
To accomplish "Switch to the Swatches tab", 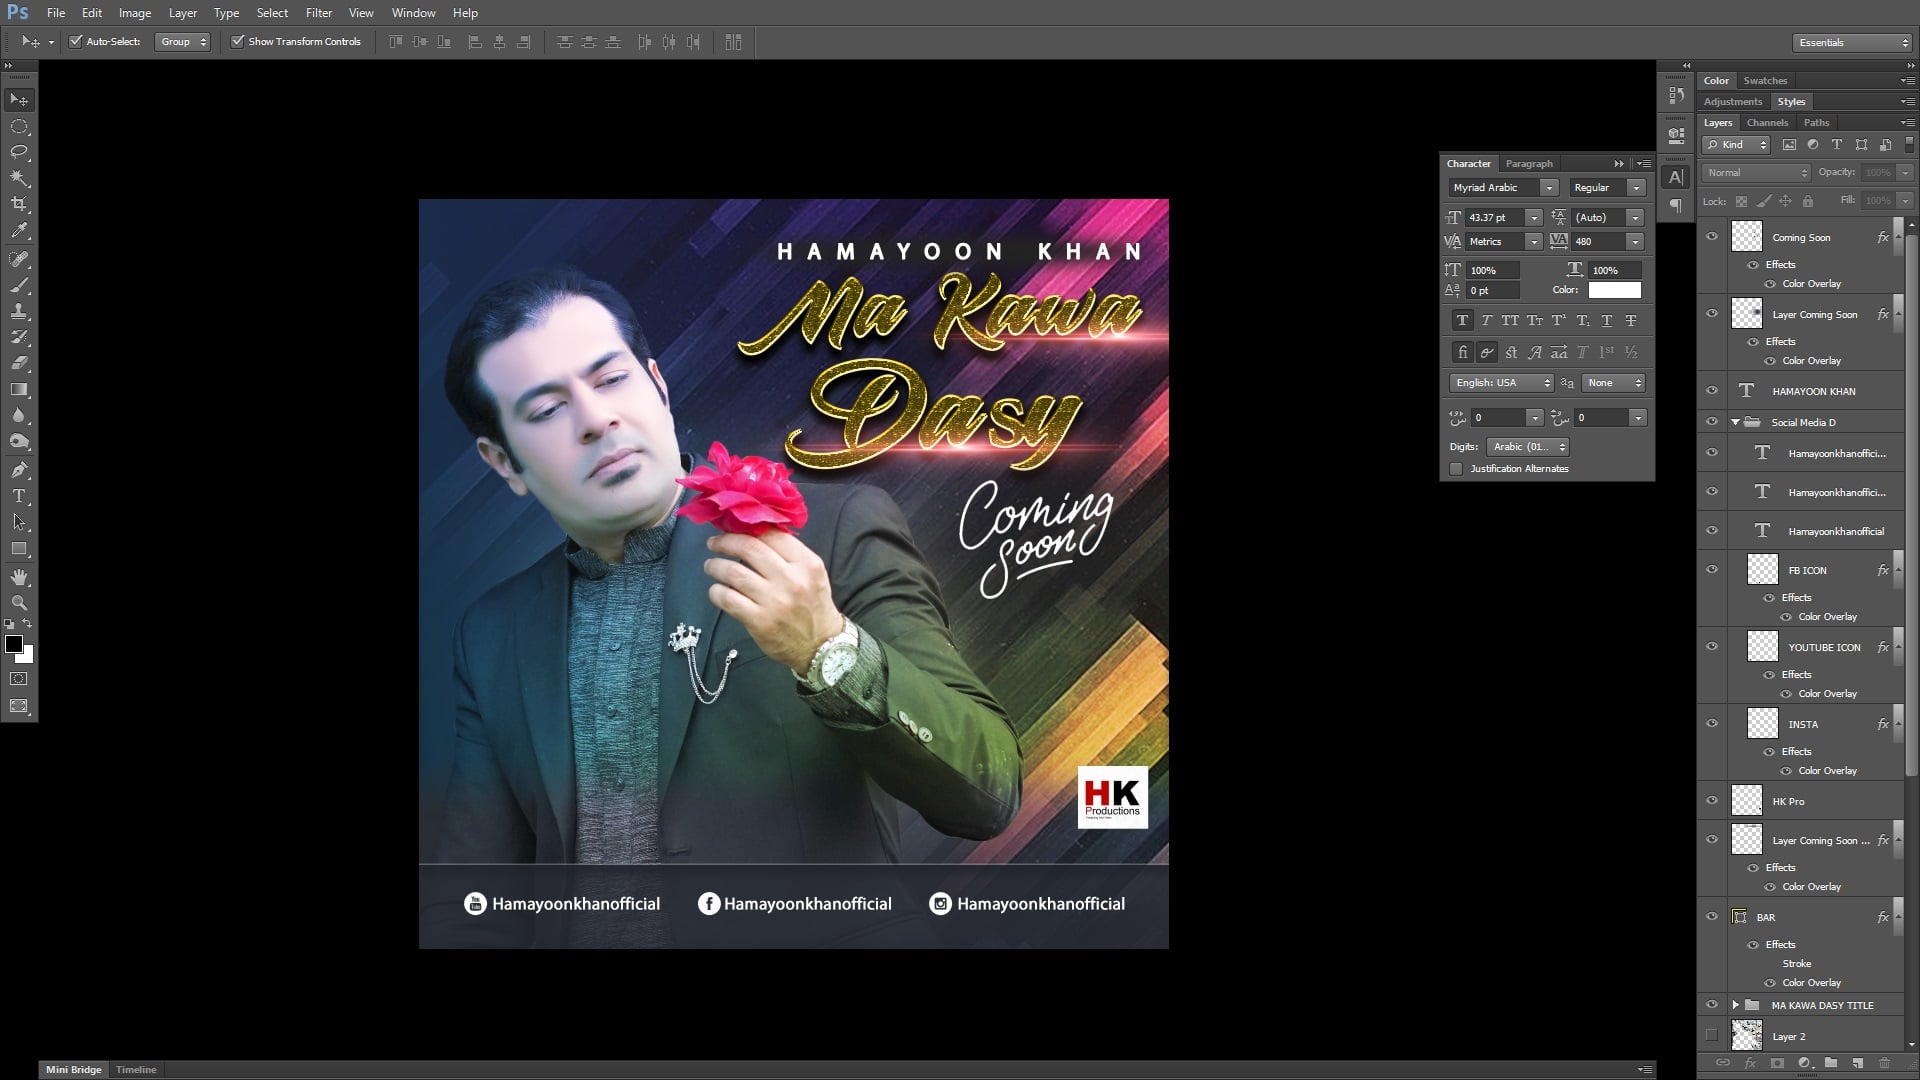I will tap(1765, 81).
